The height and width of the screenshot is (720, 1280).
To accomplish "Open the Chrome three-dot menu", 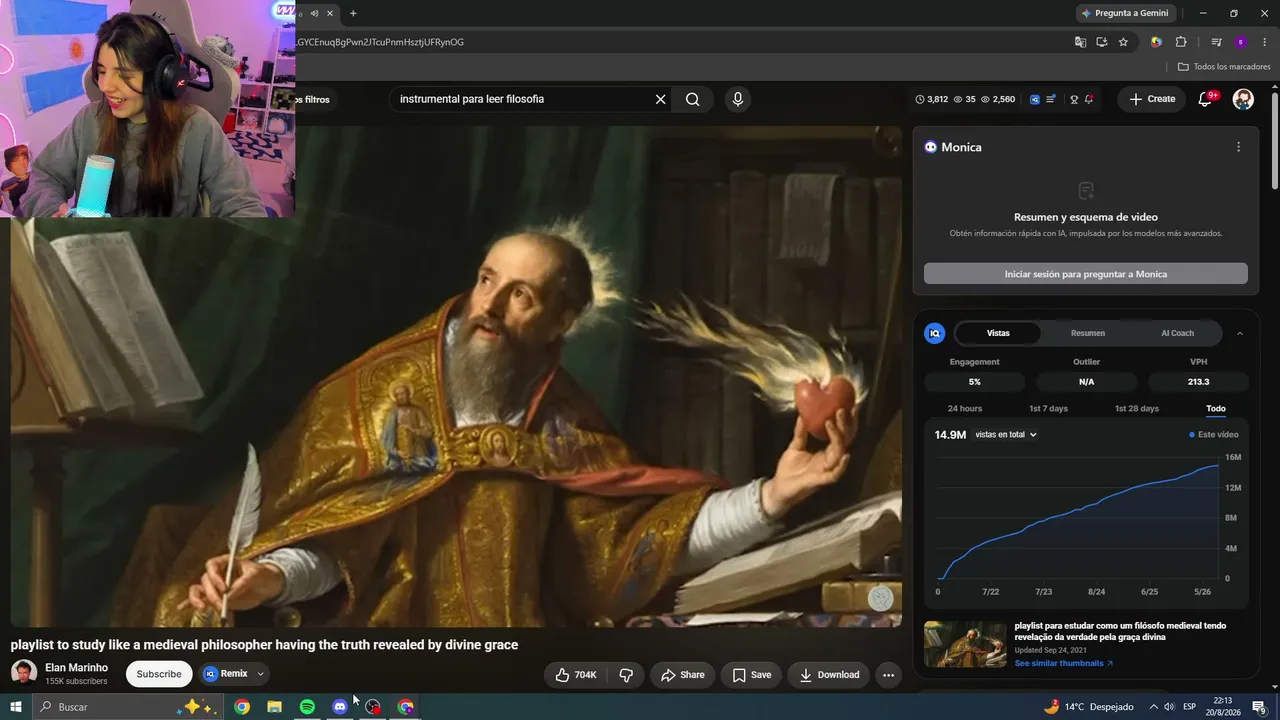I will coord(1265,42).
